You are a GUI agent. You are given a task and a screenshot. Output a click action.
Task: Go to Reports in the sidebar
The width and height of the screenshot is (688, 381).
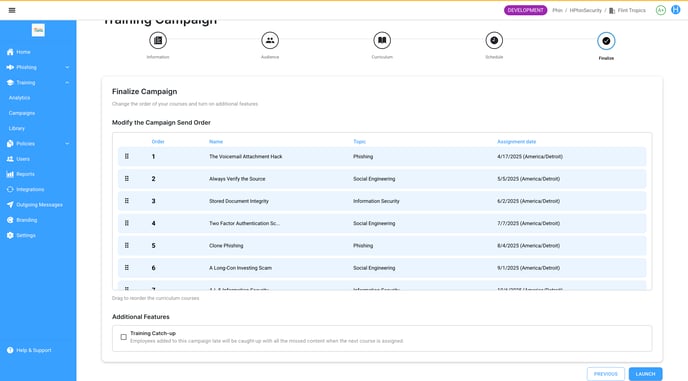25,174
